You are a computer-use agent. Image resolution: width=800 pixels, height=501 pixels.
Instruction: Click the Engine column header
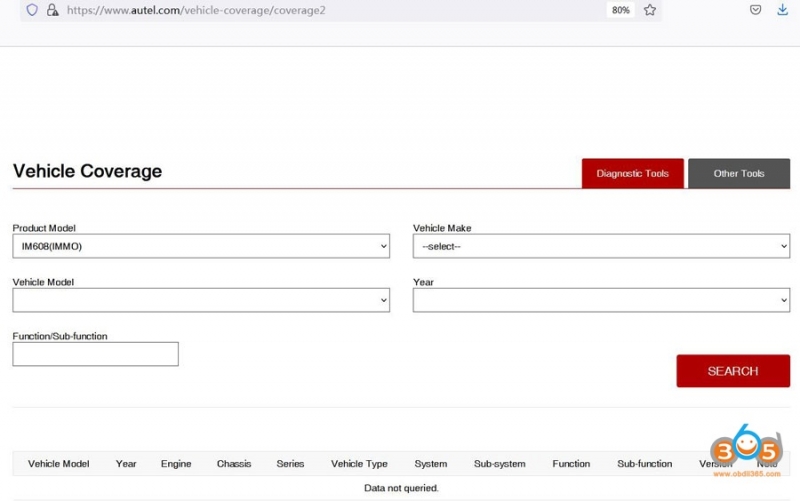click(x=176, y=464)
